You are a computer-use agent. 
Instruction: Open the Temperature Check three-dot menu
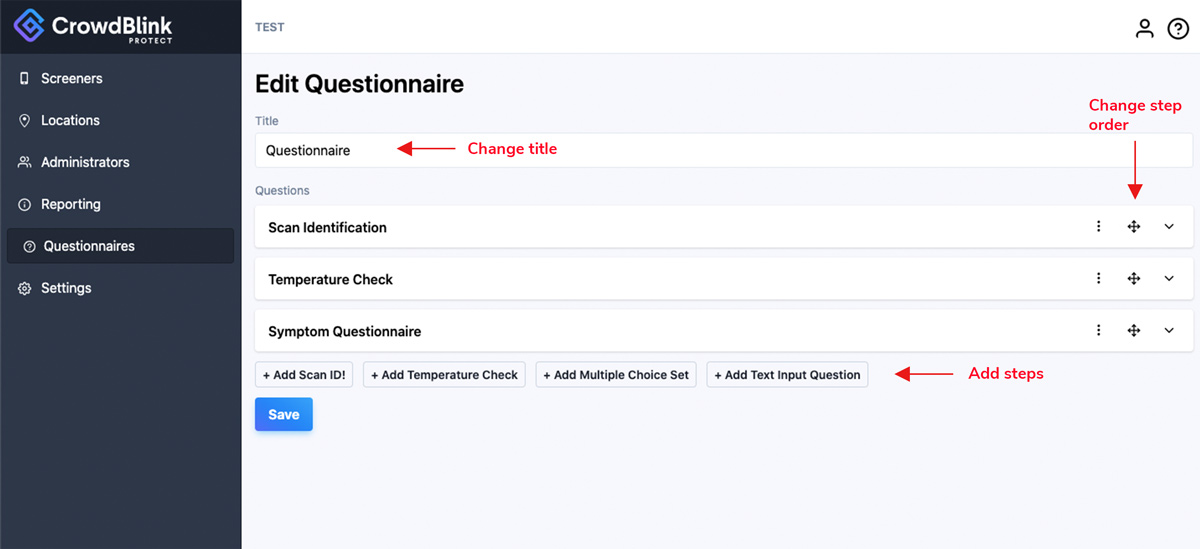[1099, 279]
